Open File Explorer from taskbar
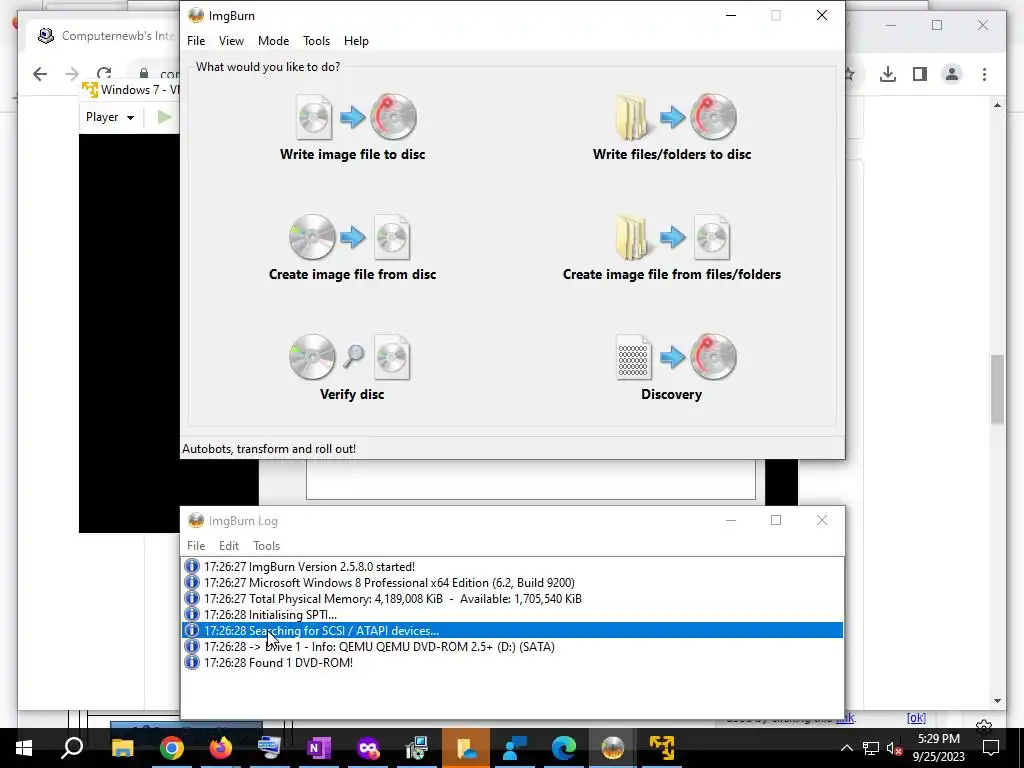 click(x=122, y=748)
